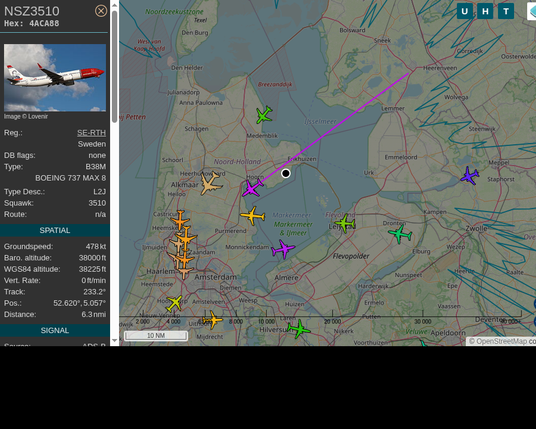This screenshot has height=429, width=536.
Task: Select the orange aircraft near Castricum
Action: pyautogui.click(x=180, y=220)
